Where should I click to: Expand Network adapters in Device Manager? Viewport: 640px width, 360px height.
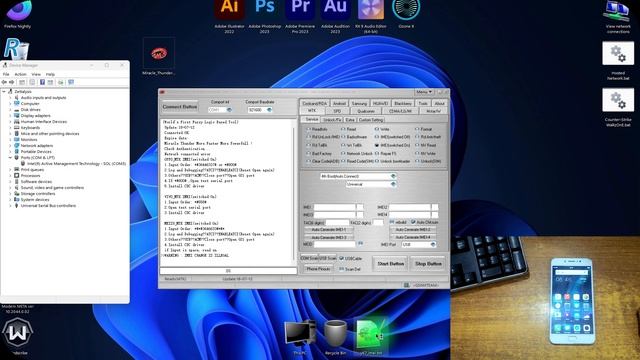point(10,146)
